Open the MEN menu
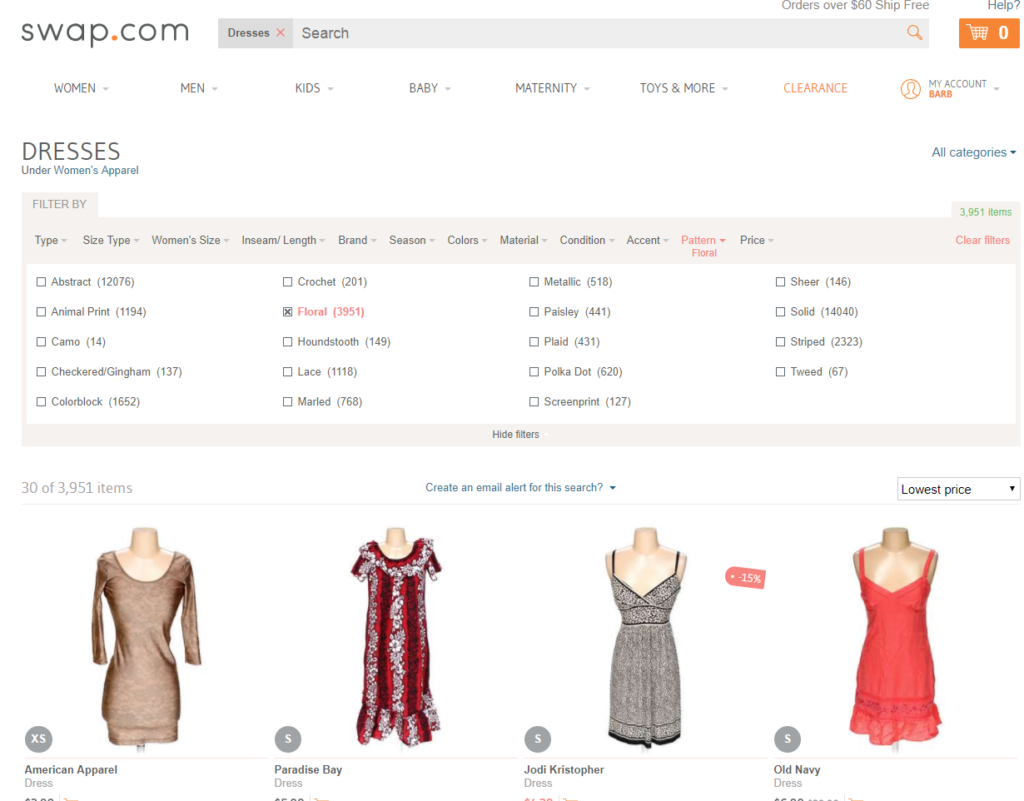This screenshot has width=1024, height=801. [199, 88]
